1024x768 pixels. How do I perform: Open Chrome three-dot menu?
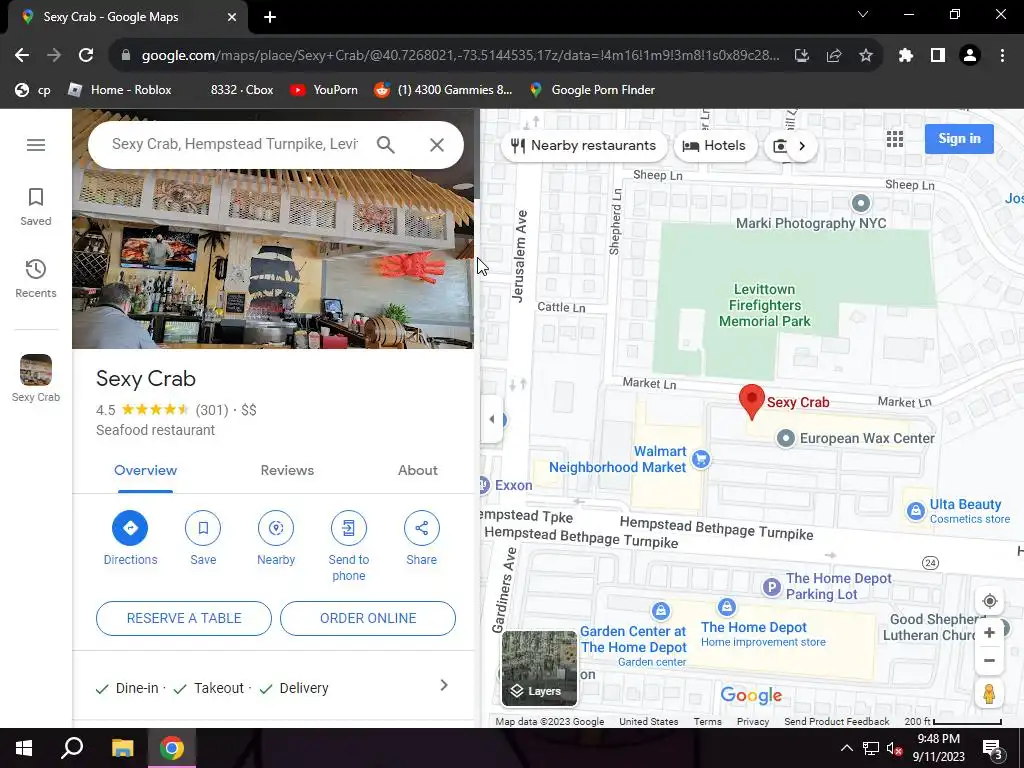(x=1002, y=56)
